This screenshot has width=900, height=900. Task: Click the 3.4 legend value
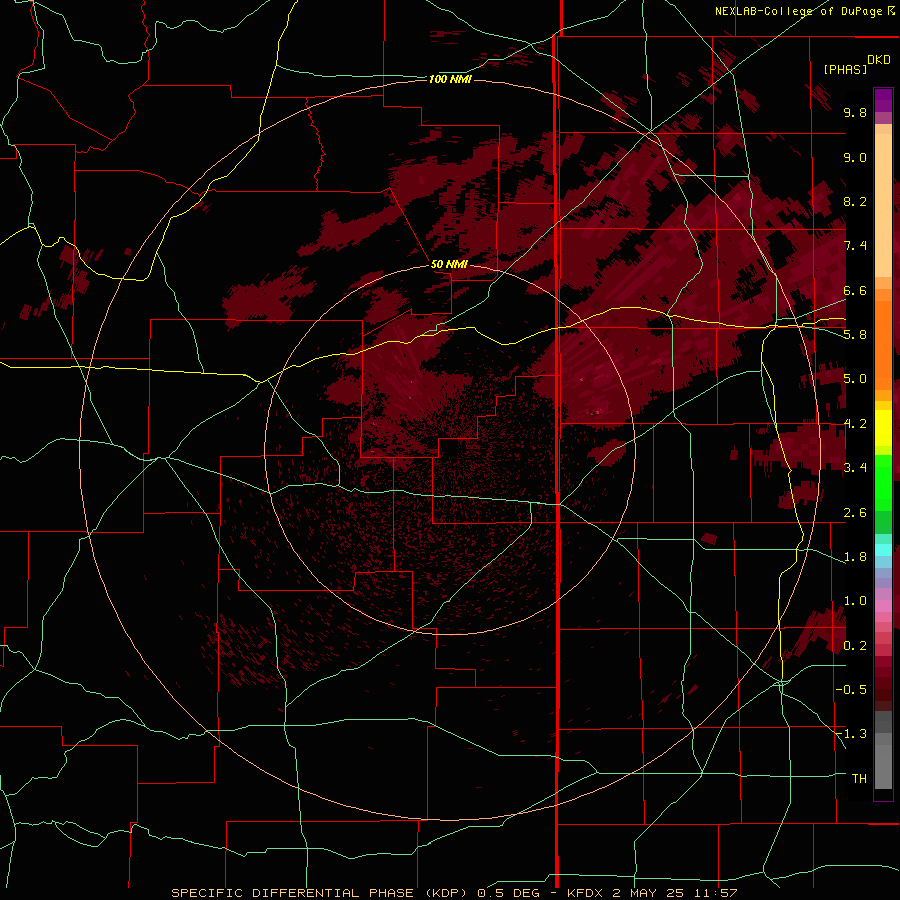click(x=855, y=468)
